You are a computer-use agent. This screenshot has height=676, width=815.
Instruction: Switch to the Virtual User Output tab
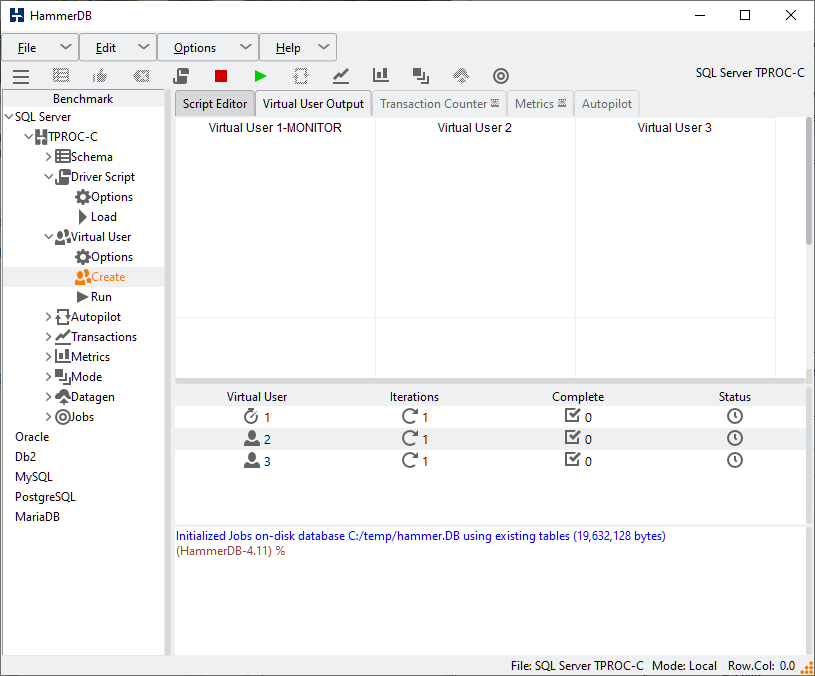click(x=313, y=103)
